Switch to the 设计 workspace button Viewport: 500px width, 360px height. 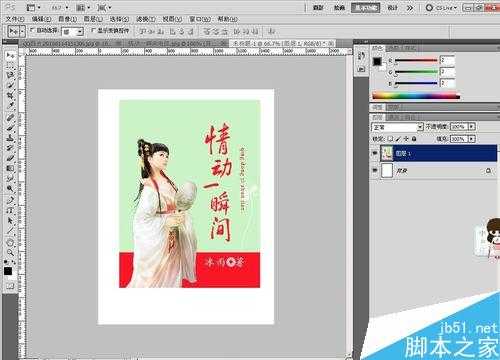click(392, 7)
